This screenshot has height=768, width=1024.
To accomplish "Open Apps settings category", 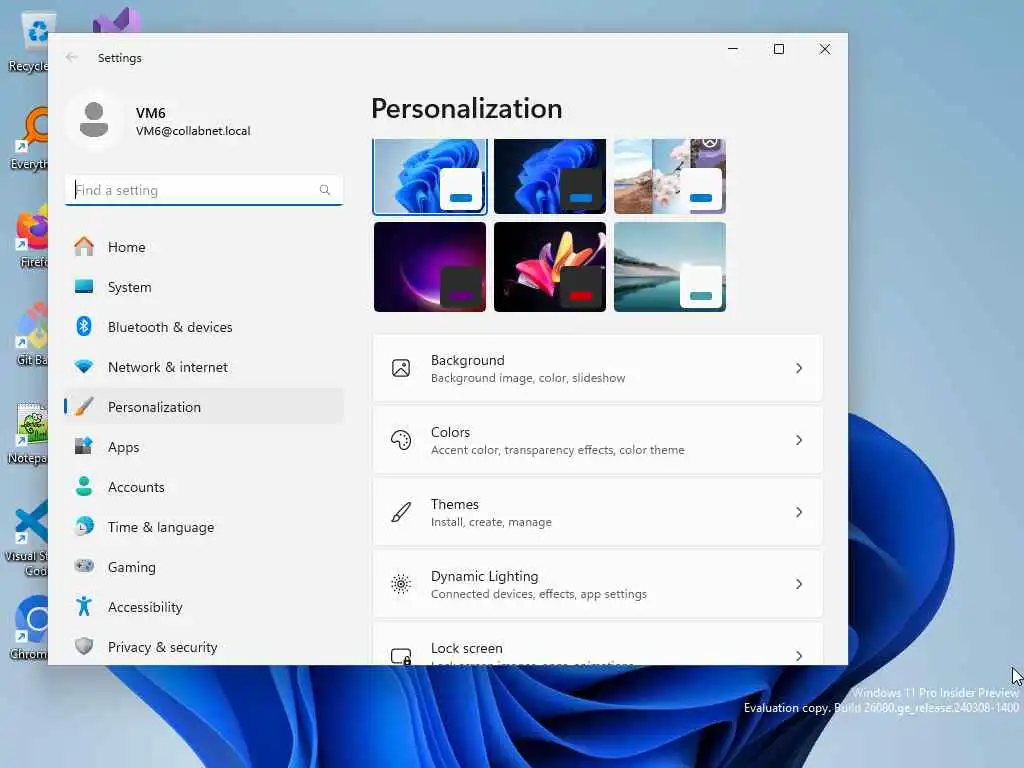I will 204,447.
